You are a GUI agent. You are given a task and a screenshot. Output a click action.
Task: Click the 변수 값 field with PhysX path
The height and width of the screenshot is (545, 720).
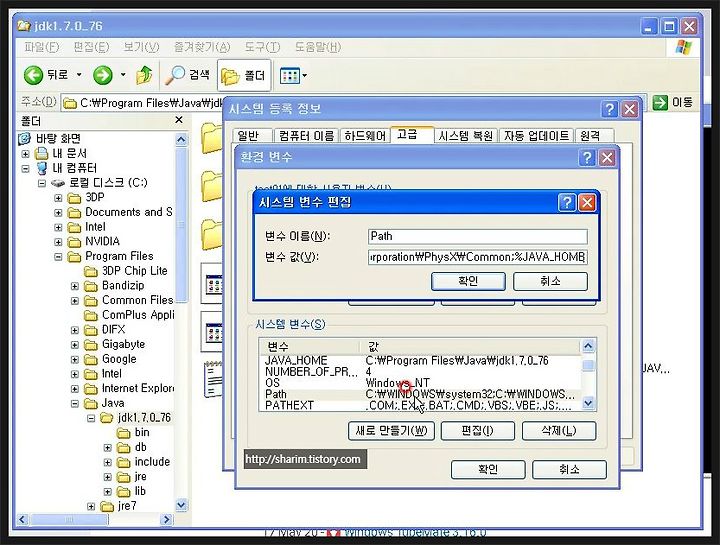point(478,257)
